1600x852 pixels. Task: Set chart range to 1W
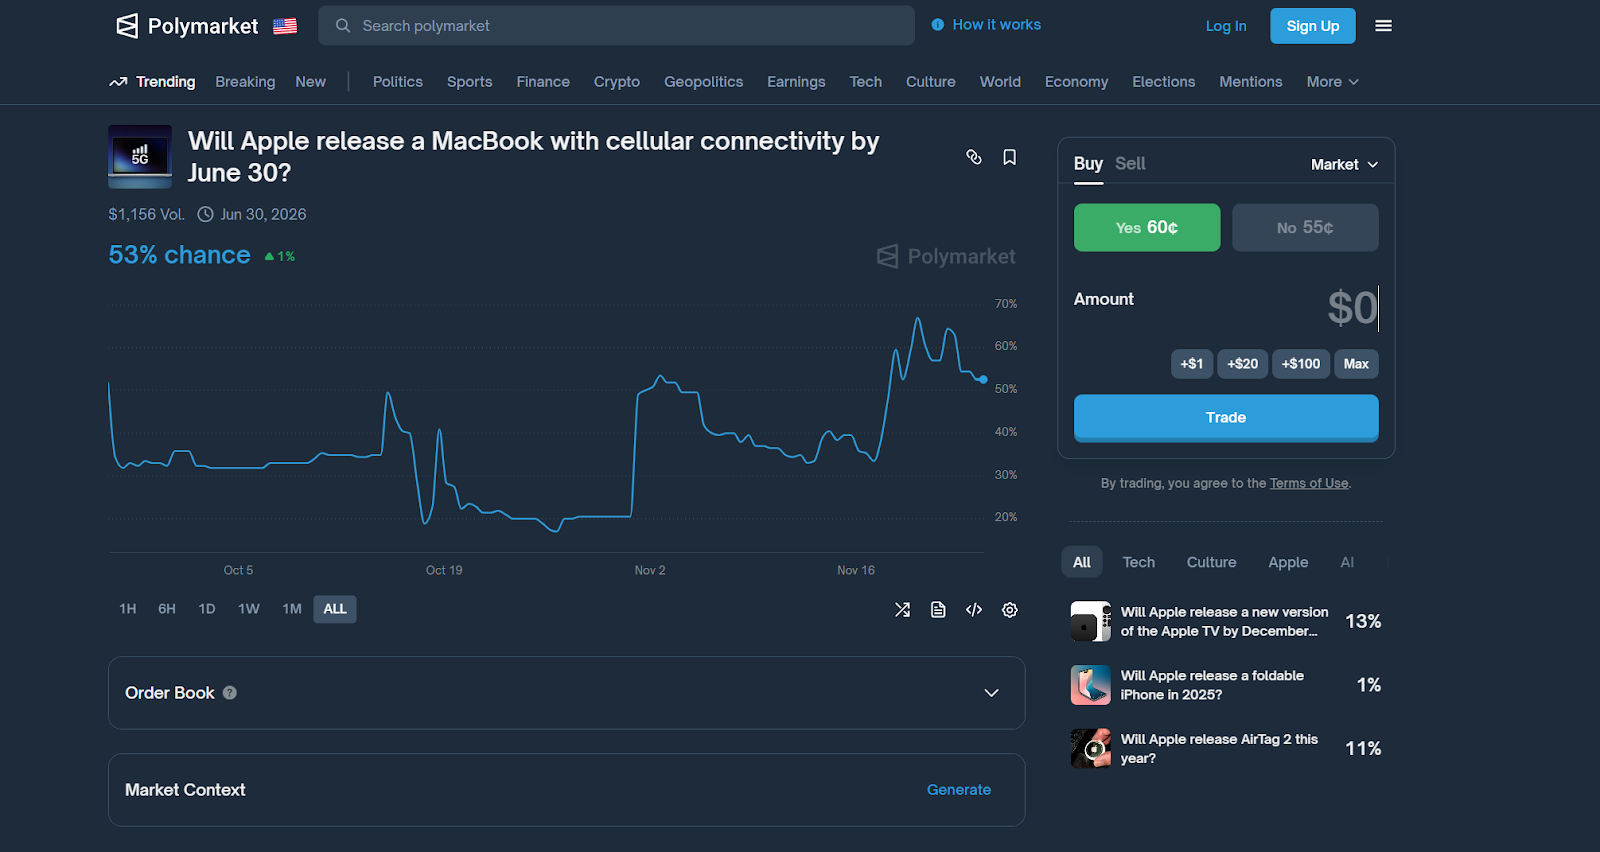point(248,609)
